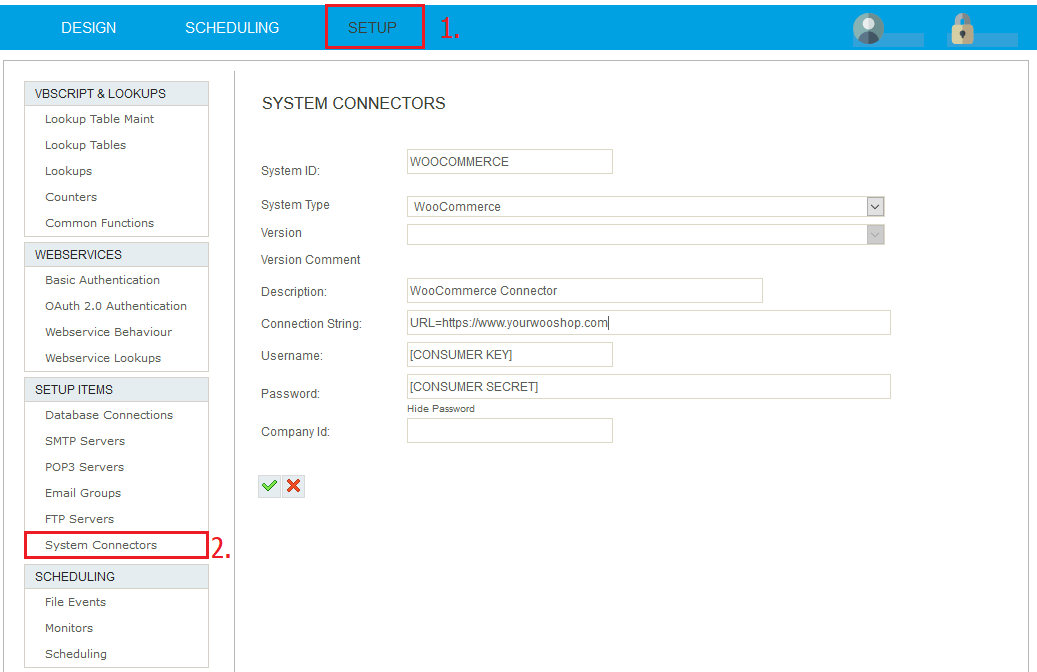The image size is (1037, 672).
Task: Open SMTP Servers
Action: [85, 441]
